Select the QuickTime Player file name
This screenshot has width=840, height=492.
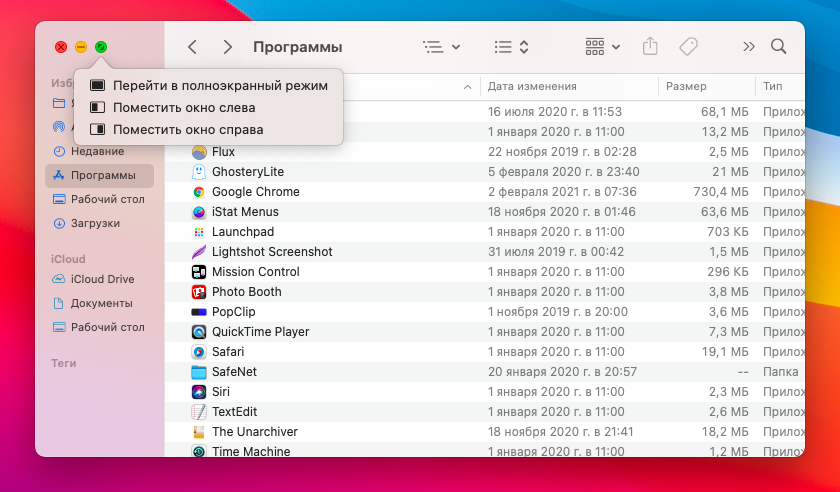point(260,332)
